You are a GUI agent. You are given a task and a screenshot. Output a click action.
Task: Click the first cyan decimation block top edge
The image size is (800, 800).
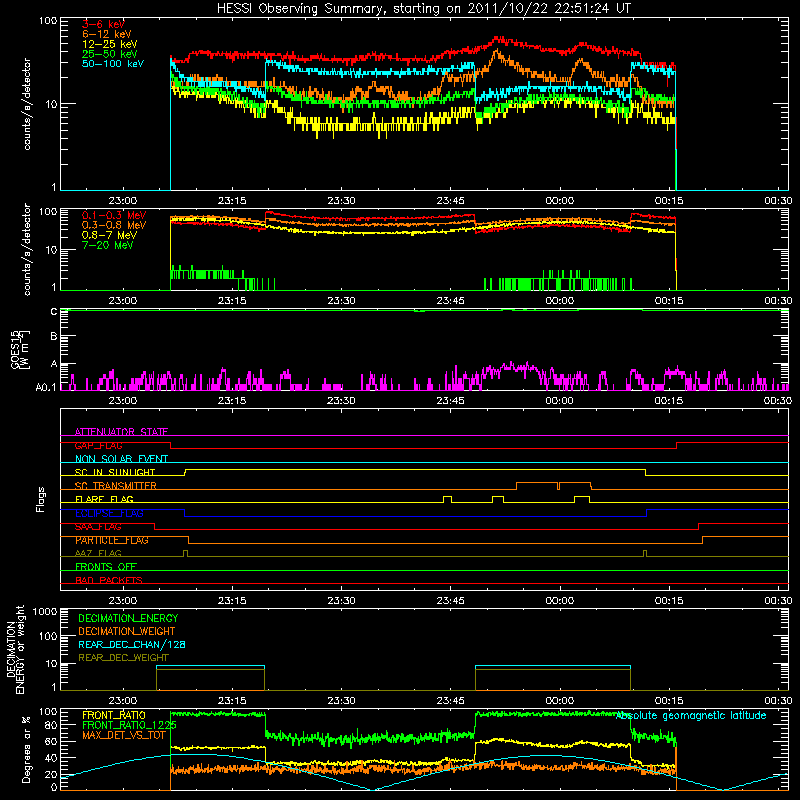(210, 666)
